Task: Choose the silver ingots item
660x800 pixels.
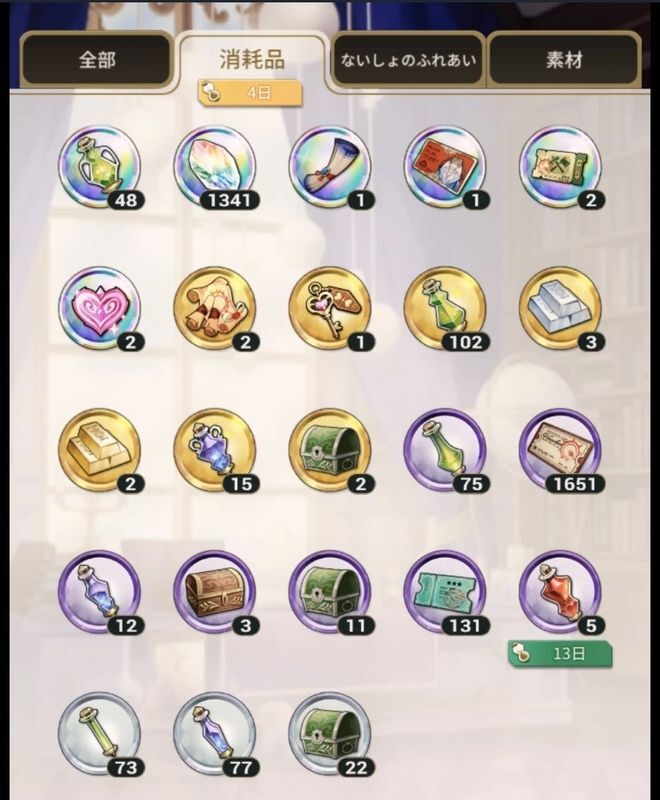Action: coord(560,309)
